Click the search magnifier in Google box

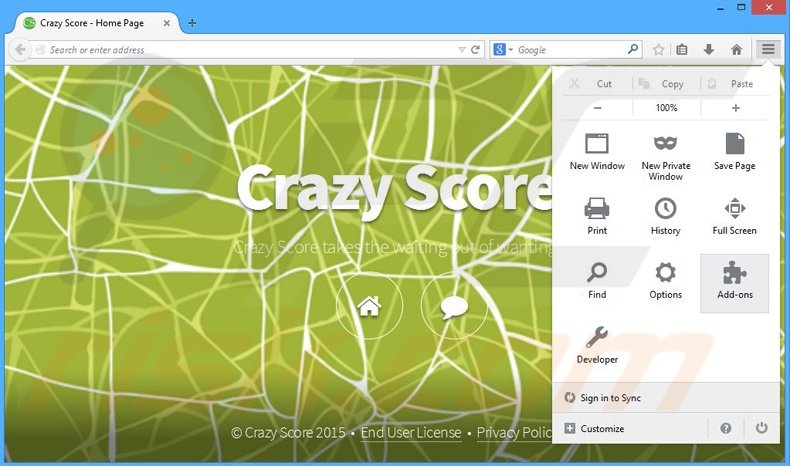(x=633, y=49)
